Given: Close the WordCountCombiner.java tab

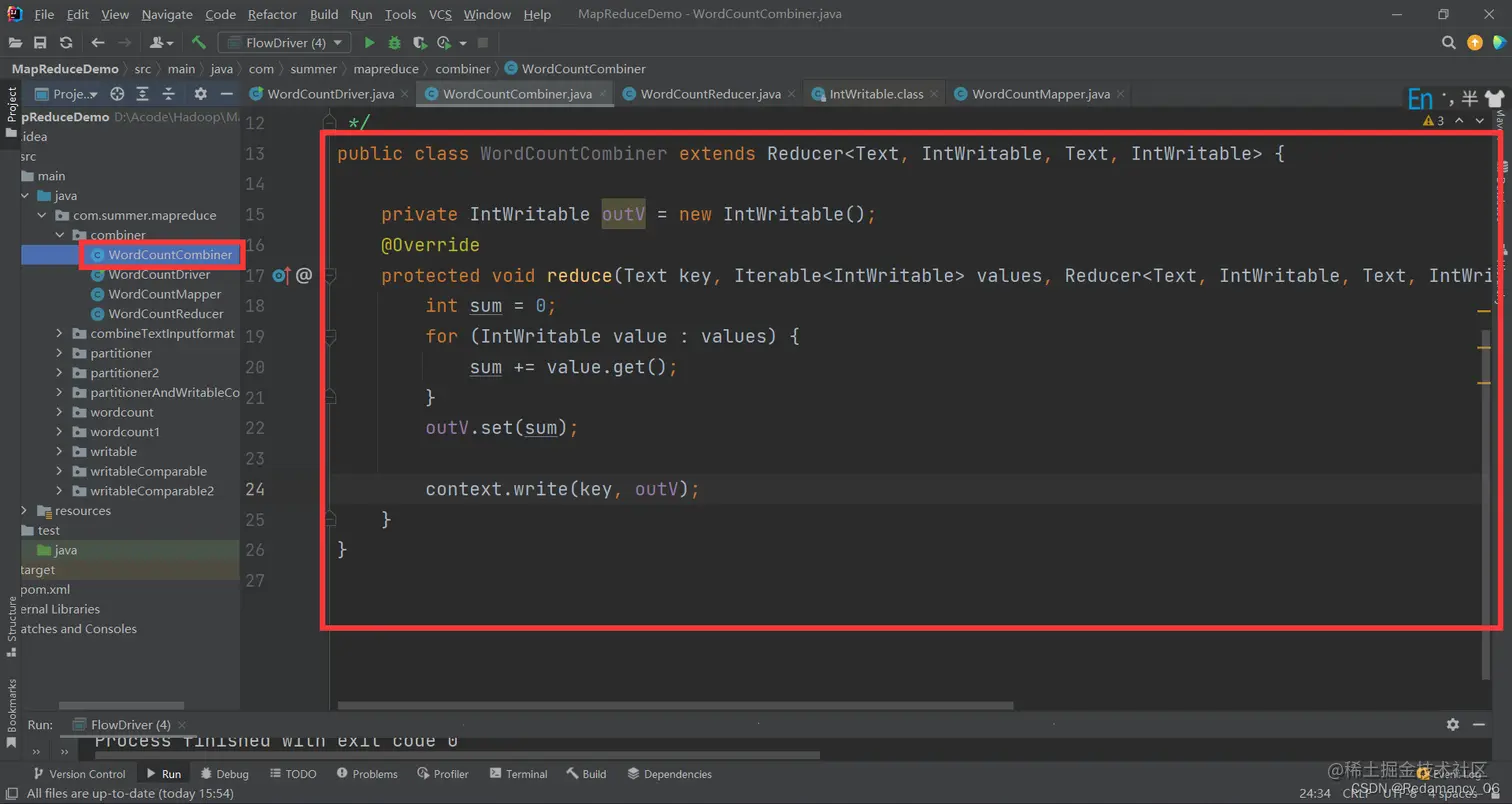Looking at the screenshot, I should [603, 94].
